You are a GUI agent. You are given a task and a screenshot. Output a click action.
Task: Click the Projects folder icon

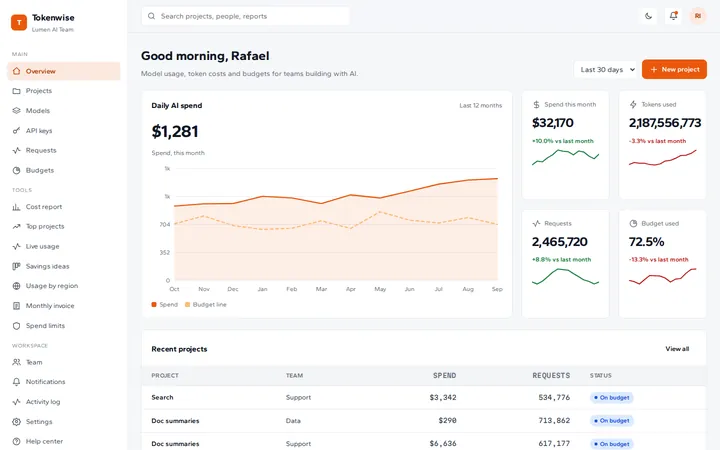17,91
